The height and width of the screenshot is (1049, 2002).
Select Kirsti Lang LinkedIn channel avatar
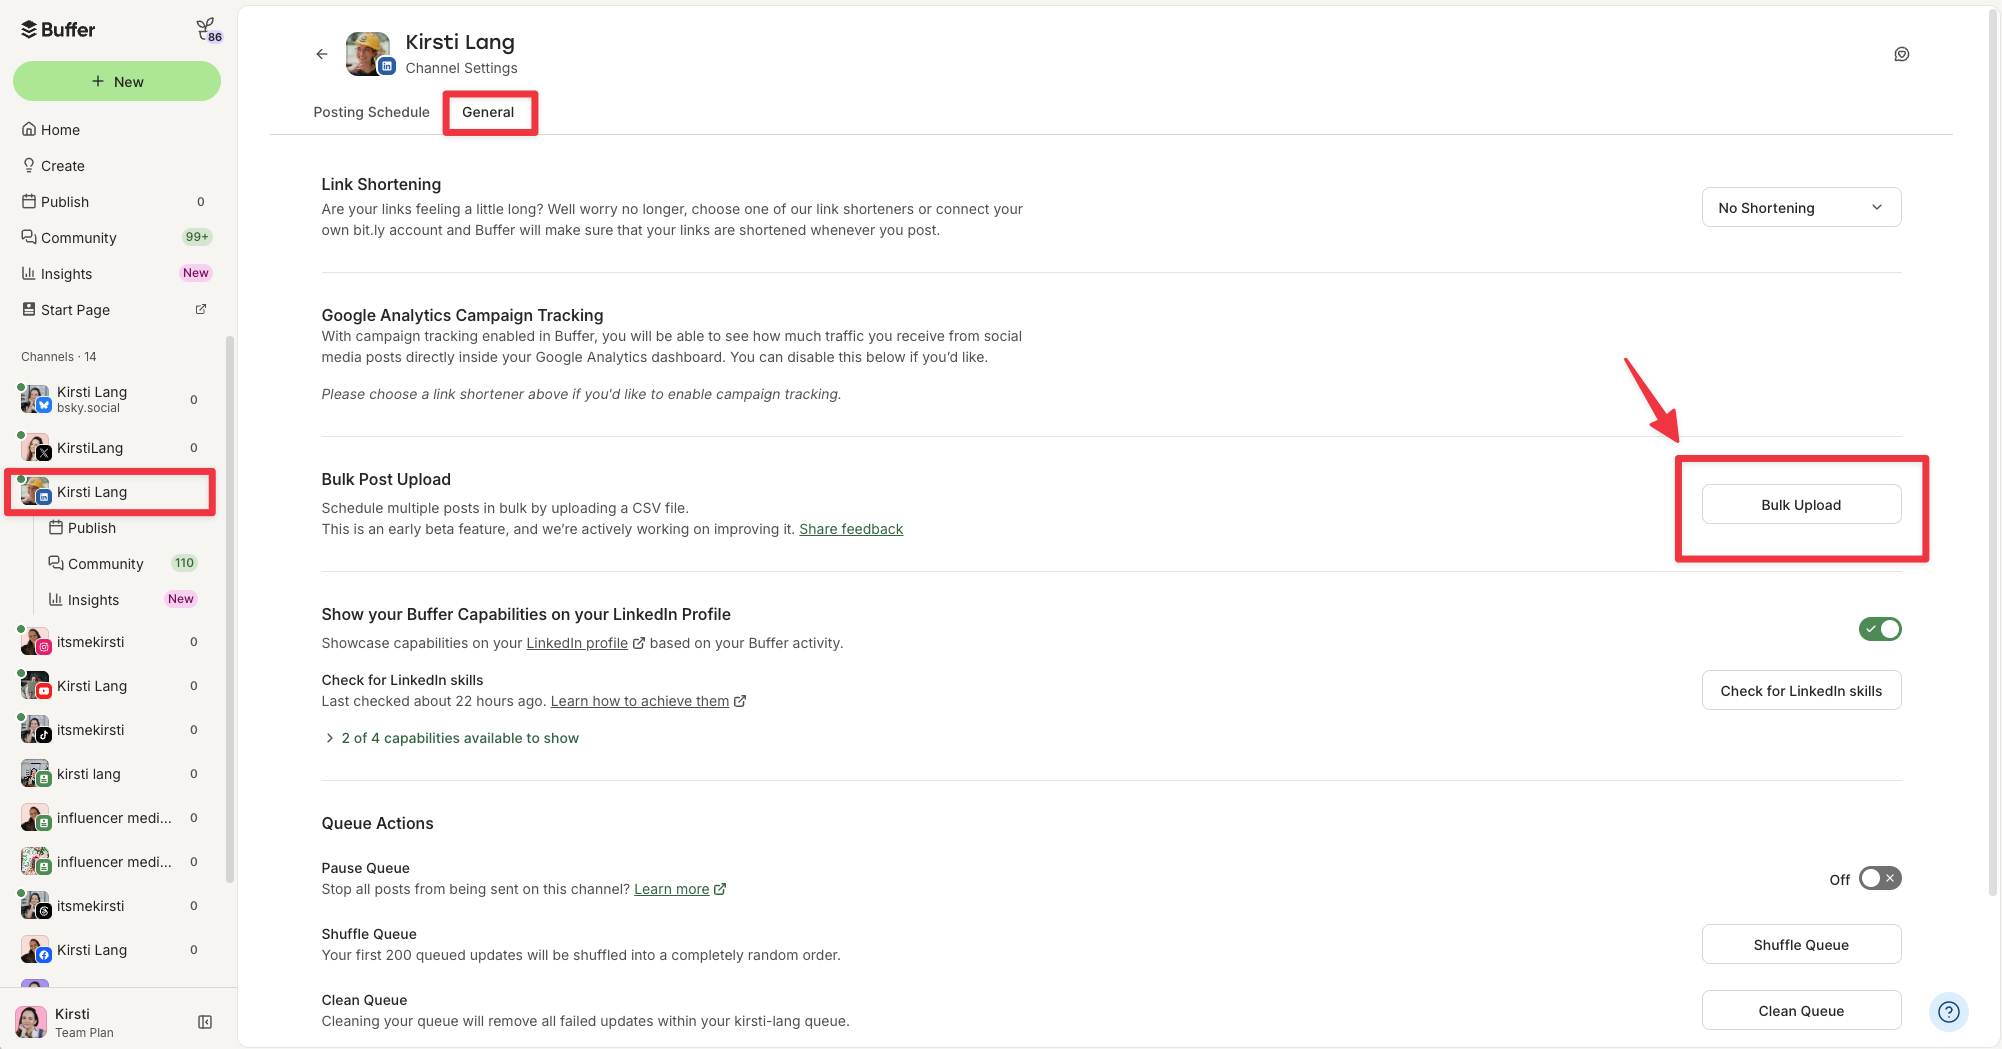pos(35,491)
